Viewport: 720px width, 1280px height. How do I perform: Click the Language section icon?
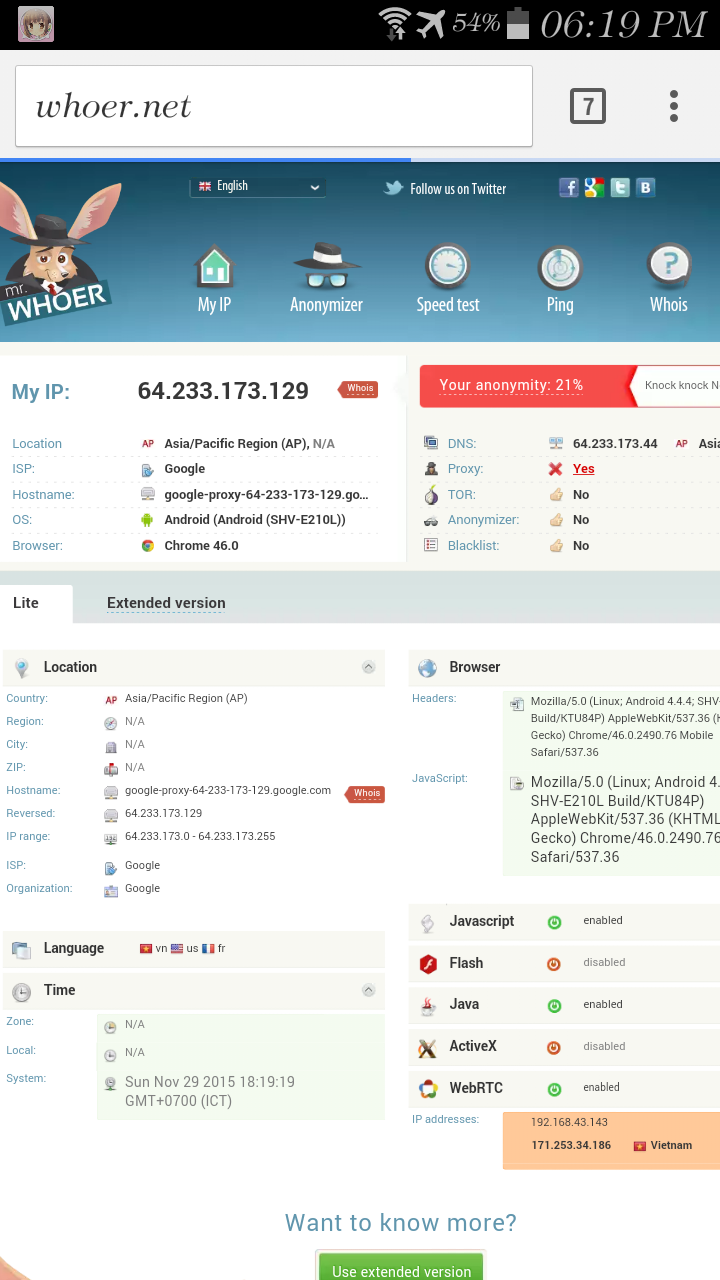point(21,950)
